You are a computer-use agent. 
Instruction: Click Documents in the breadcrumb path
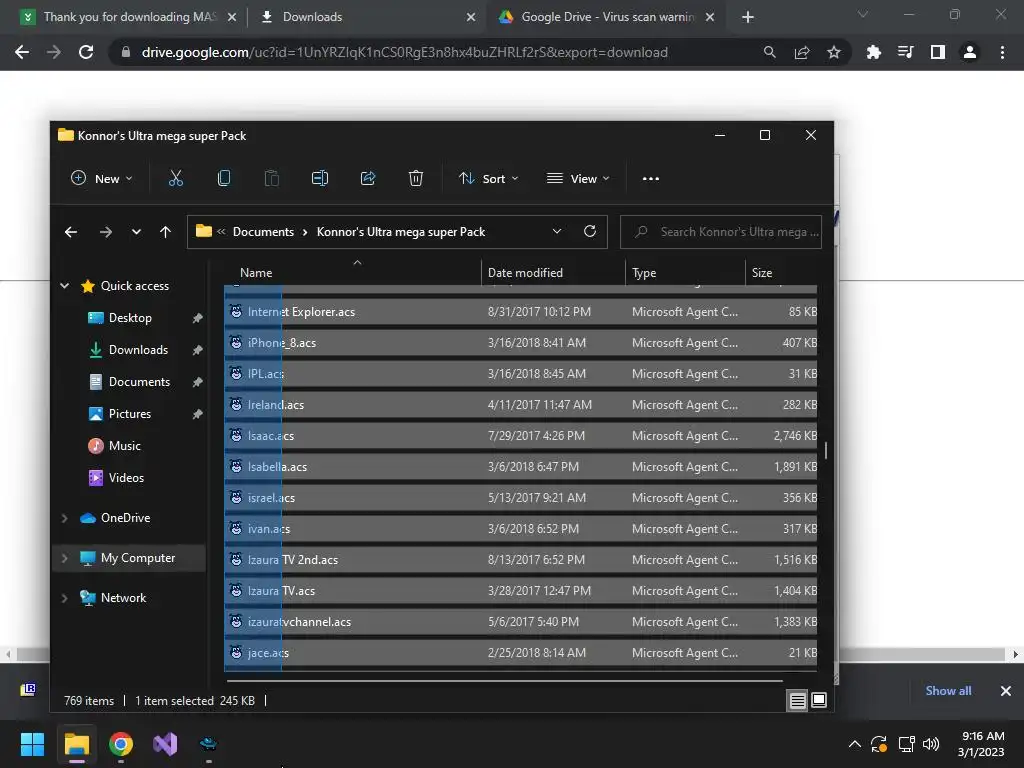263,232
